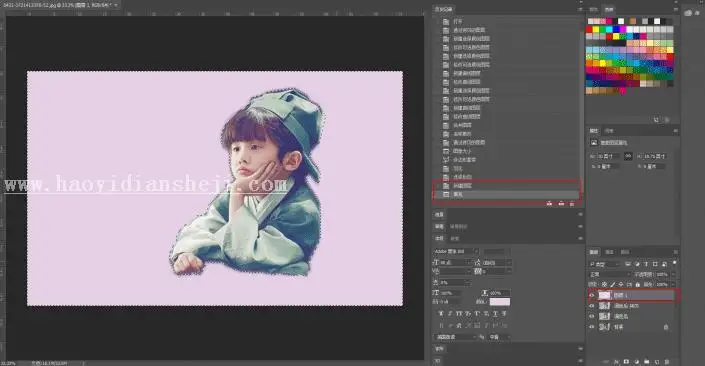Click the link width and height chain icon
This screenshot has width=705, height=366.
pyautogui.click(x=628, y=156)
